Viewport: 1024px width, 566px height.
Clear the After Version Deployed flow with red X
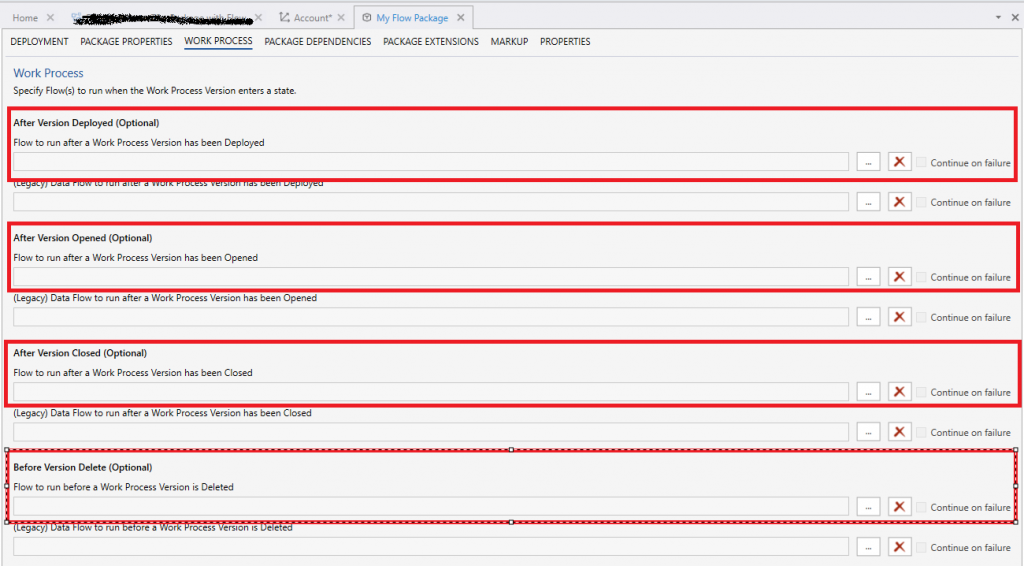click(x=899, y=162)
